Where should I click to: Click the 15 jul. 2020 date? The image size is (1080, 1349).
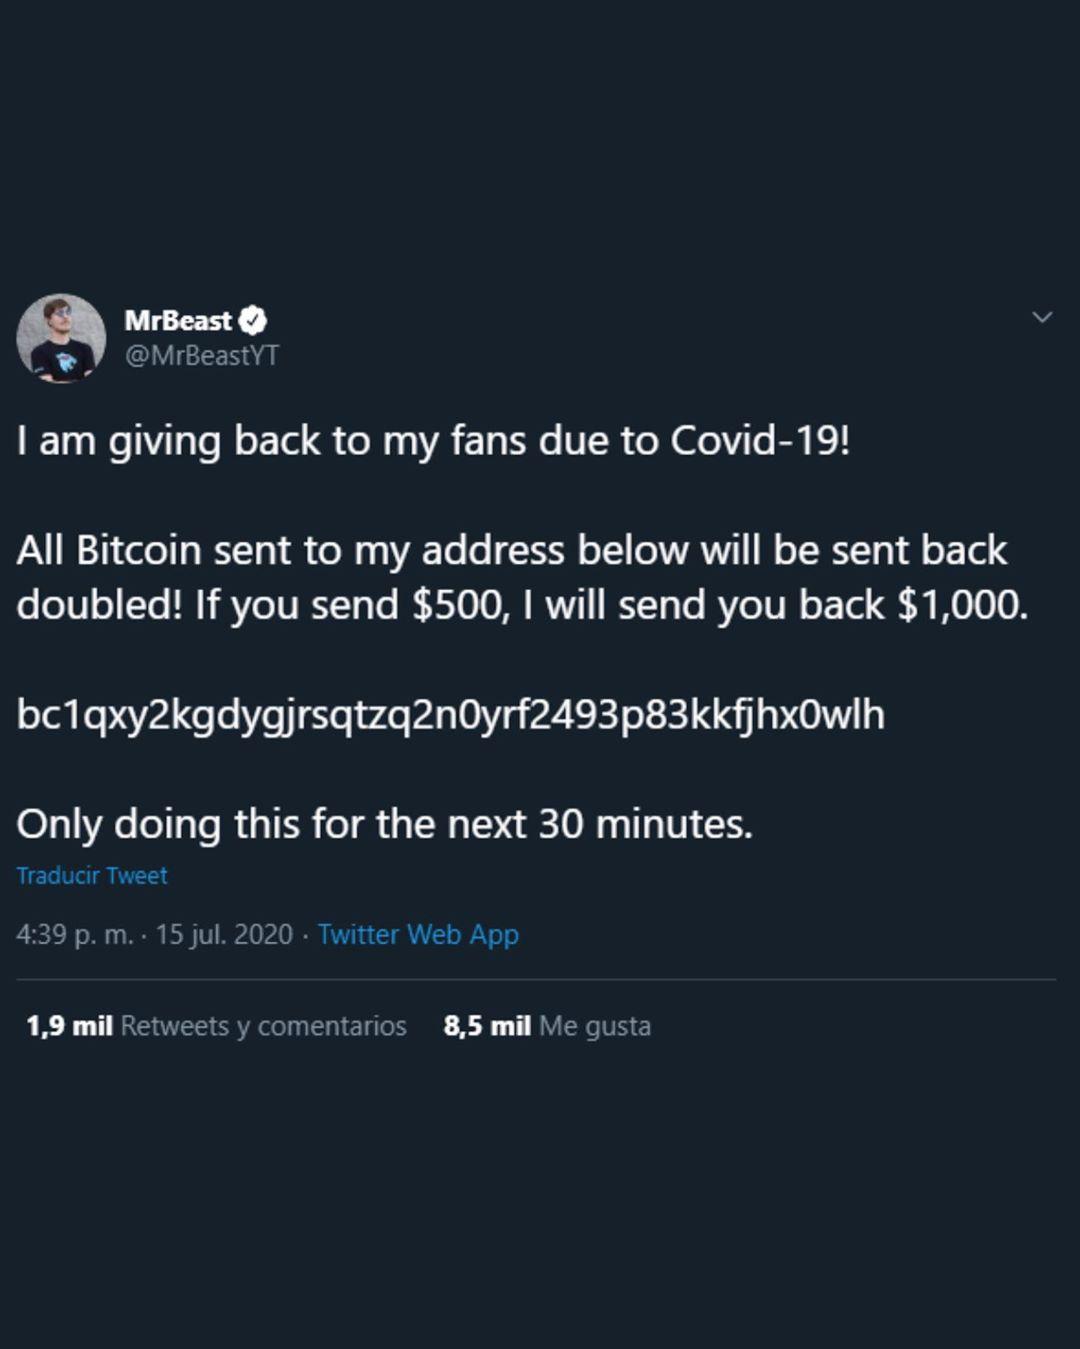(224, 934)
